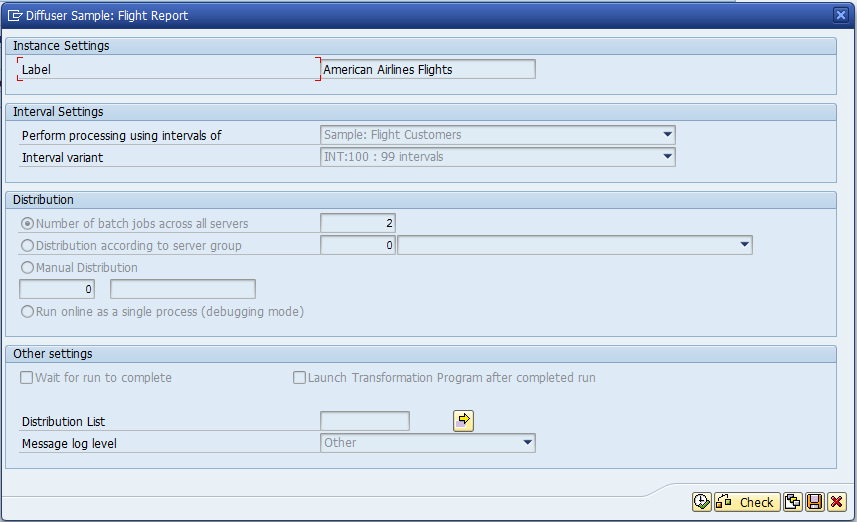Click the Distribution List yellow arrow icon
The image size is (857, 522).
coord(463,421)
